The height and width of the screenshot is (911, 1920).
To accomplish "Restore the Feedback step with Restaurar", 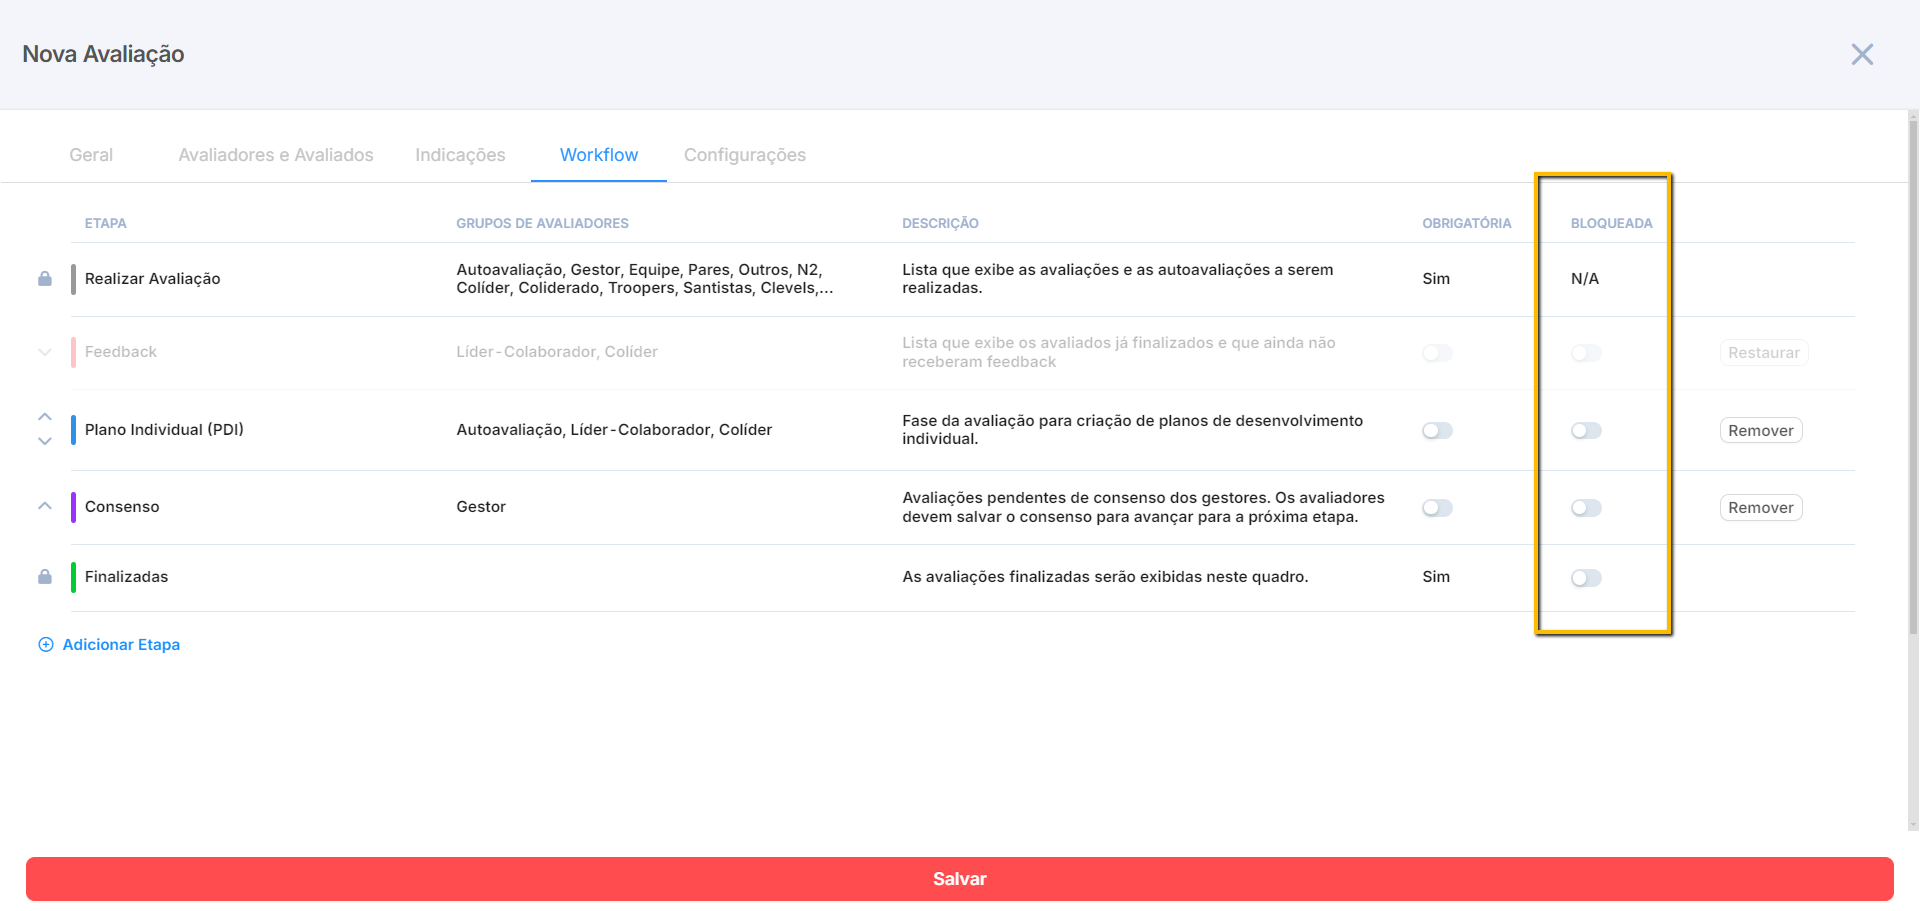I will (1763, 353).
